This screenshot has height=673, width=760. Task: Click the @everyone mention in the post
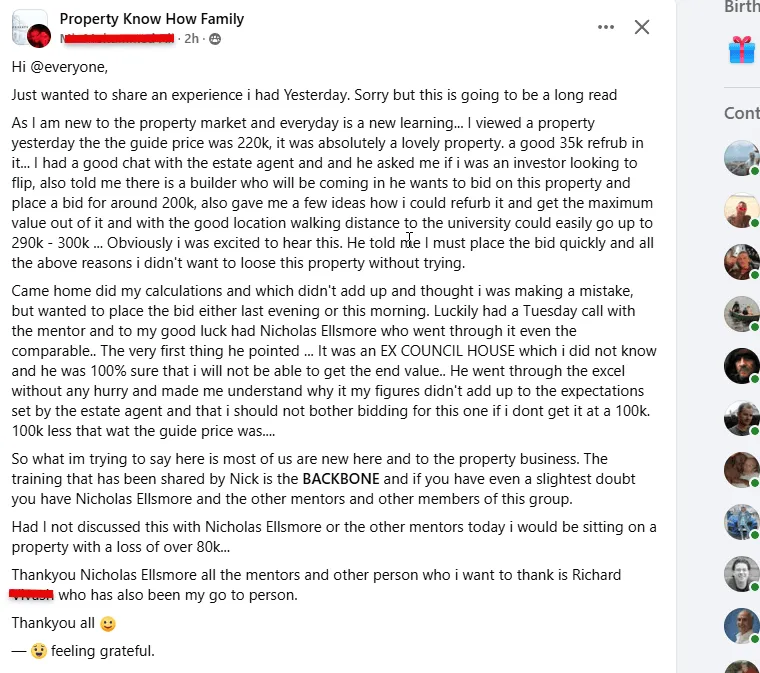(68, 67)
